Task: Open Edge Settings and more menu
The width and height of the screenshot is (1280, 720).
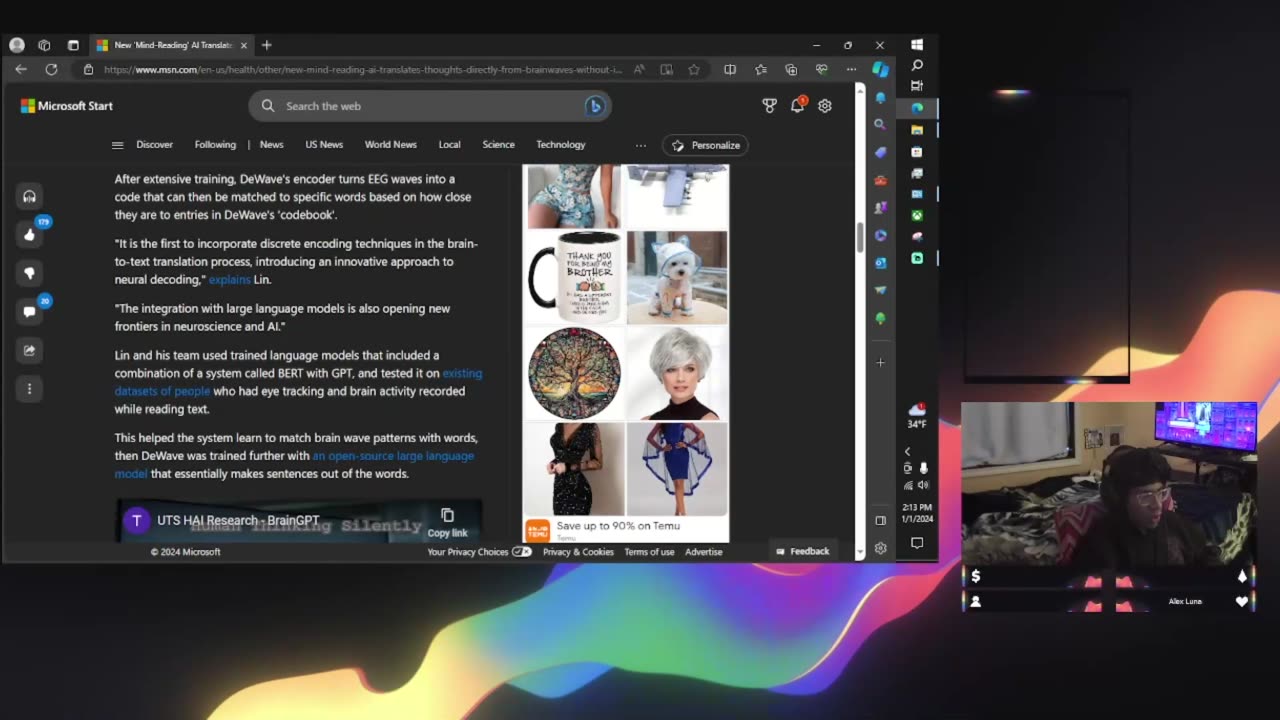Action: (851, 70)
